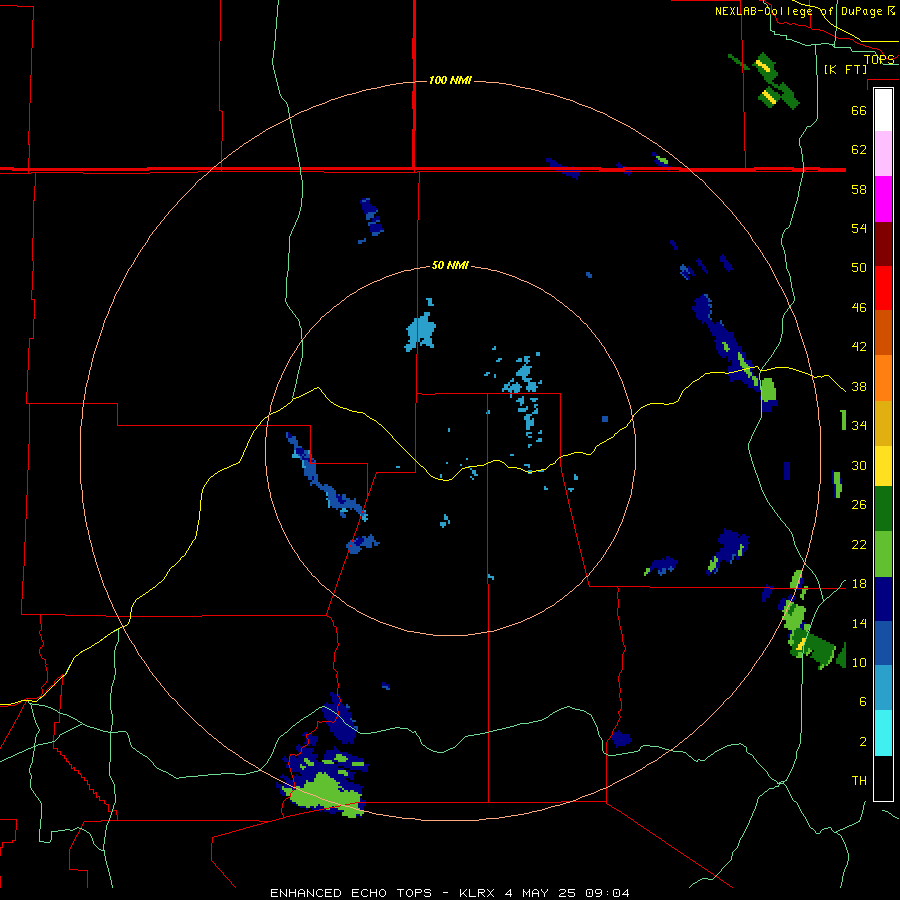Click the yellow legend swatch
Screen dimensions: 900x900
pos(883,466)
